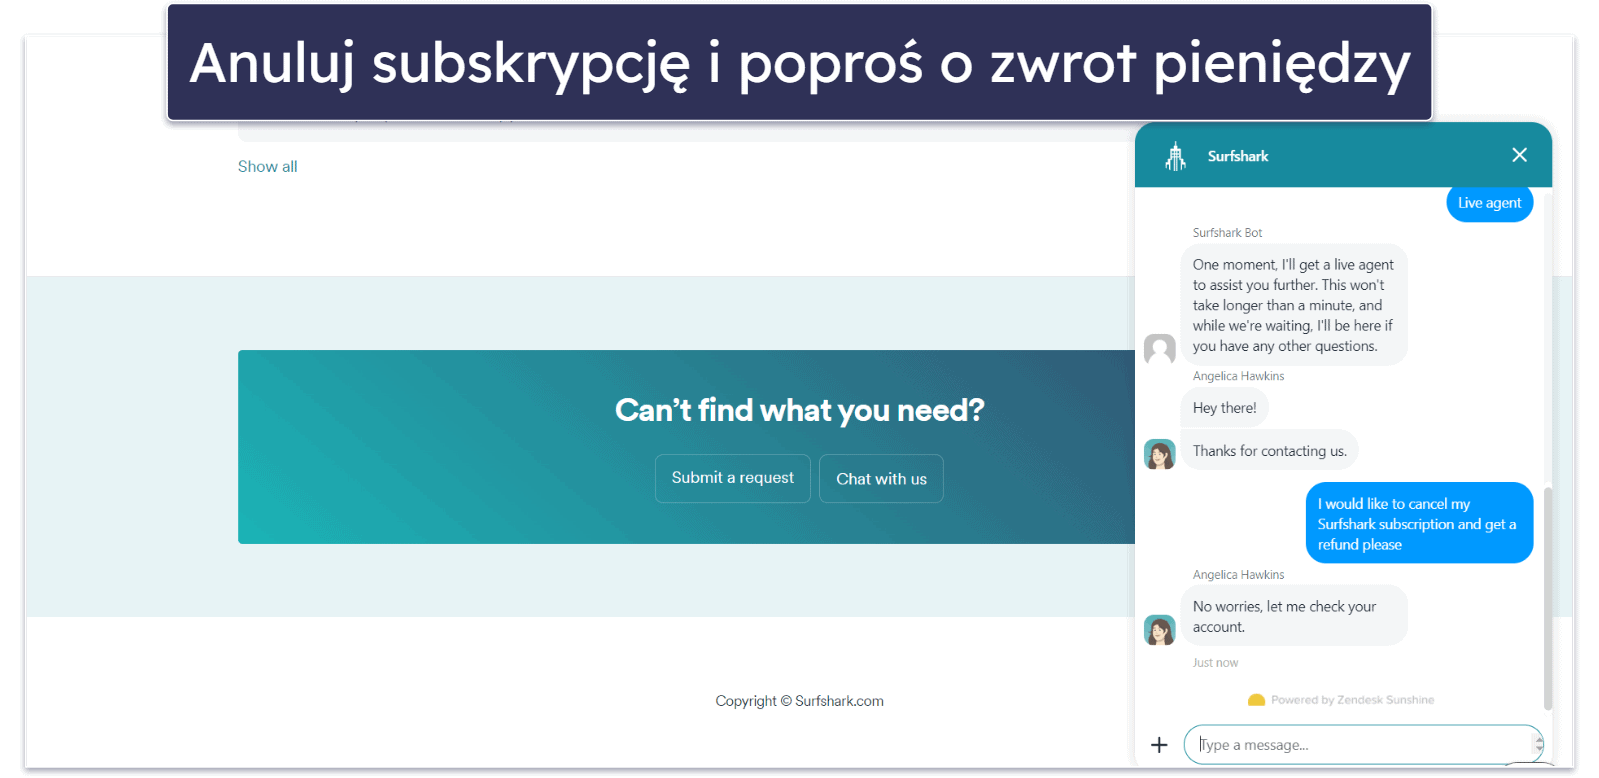Click 'Angelica Hawkins' label above 'Hey there!'
Image resolution: width=1599 pixels, height=778 pixels.
(x=1238, y=376)
